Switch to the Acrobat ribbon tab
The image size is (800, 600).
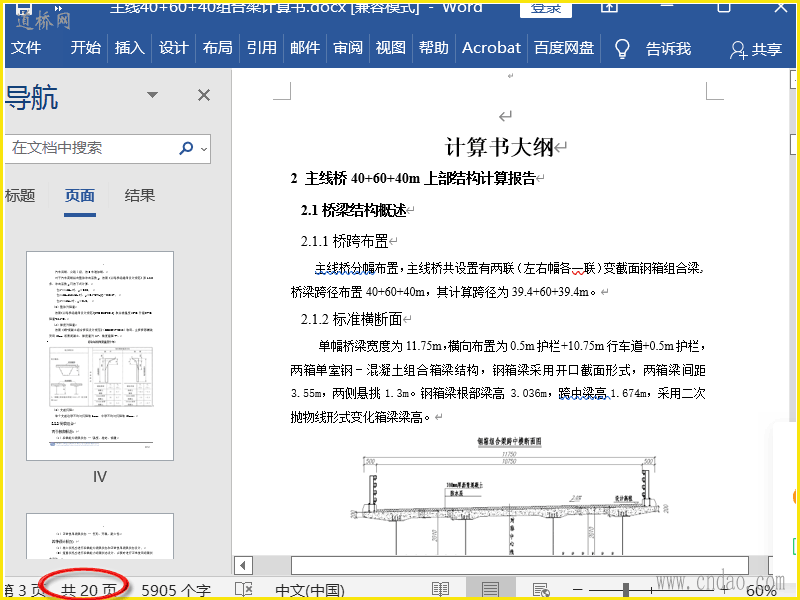(491, 48)
